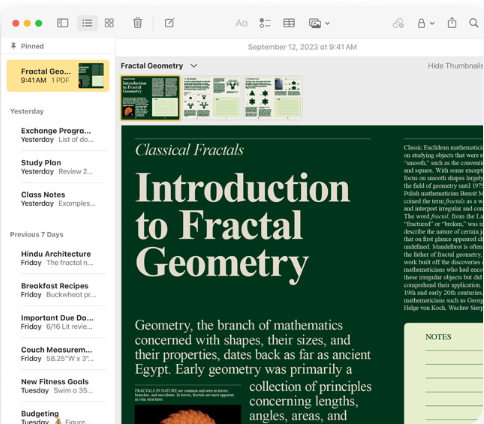This screenshot has height=424, width=484.
Task: Click the pin icon beside Pinned
Action: [13, 46]
